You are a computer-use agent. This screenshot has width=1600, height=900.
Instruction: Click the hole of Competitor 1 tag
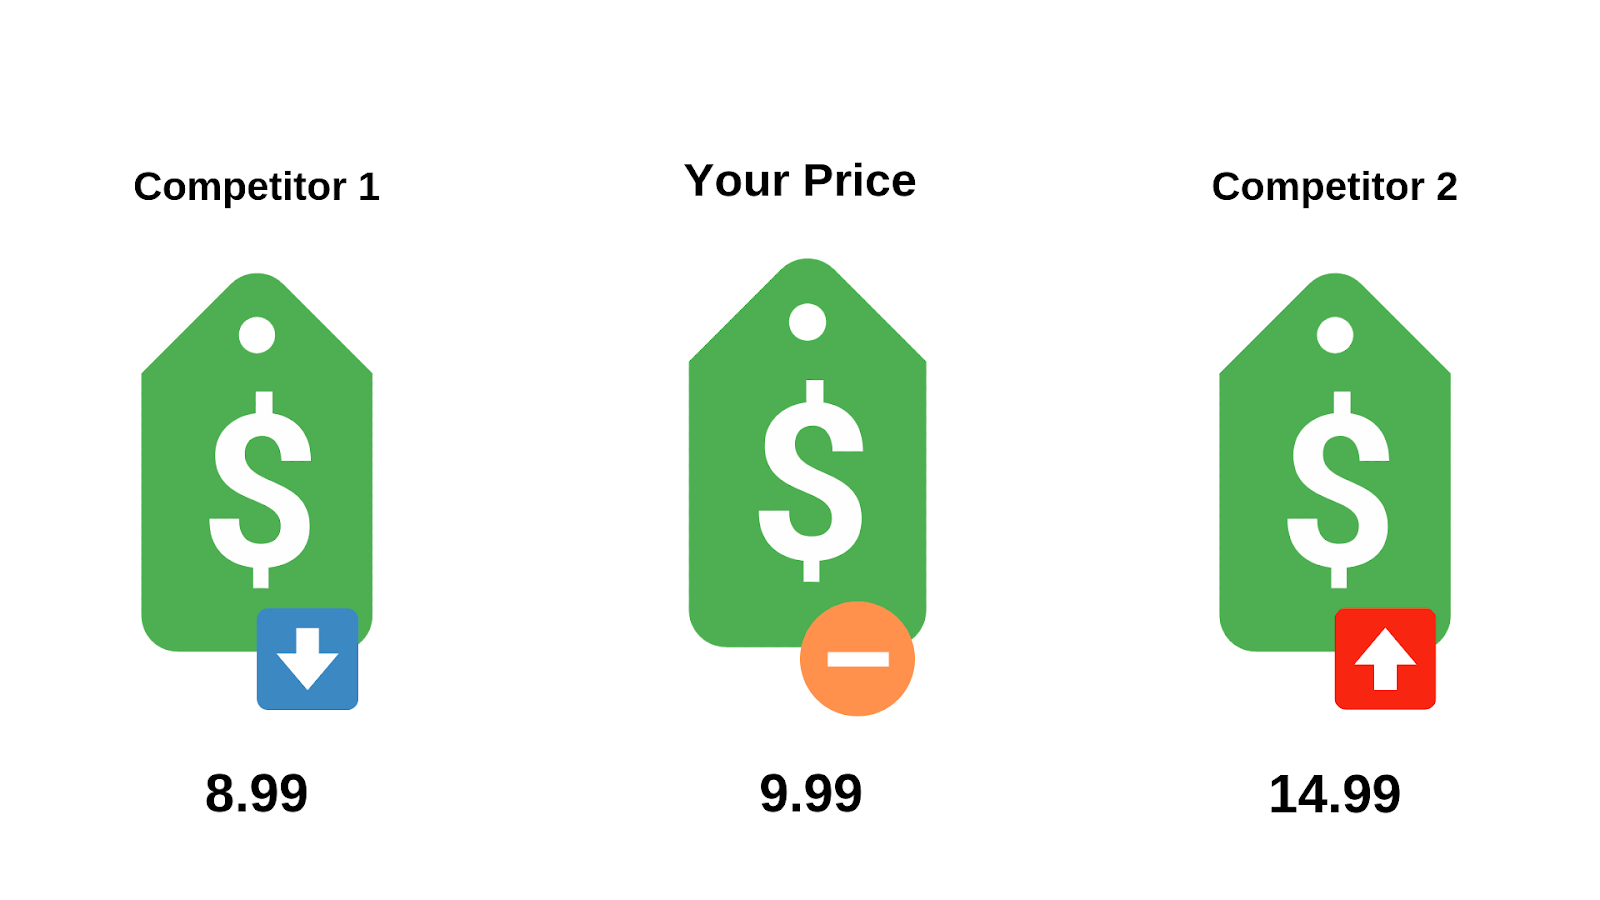point(257,335)
